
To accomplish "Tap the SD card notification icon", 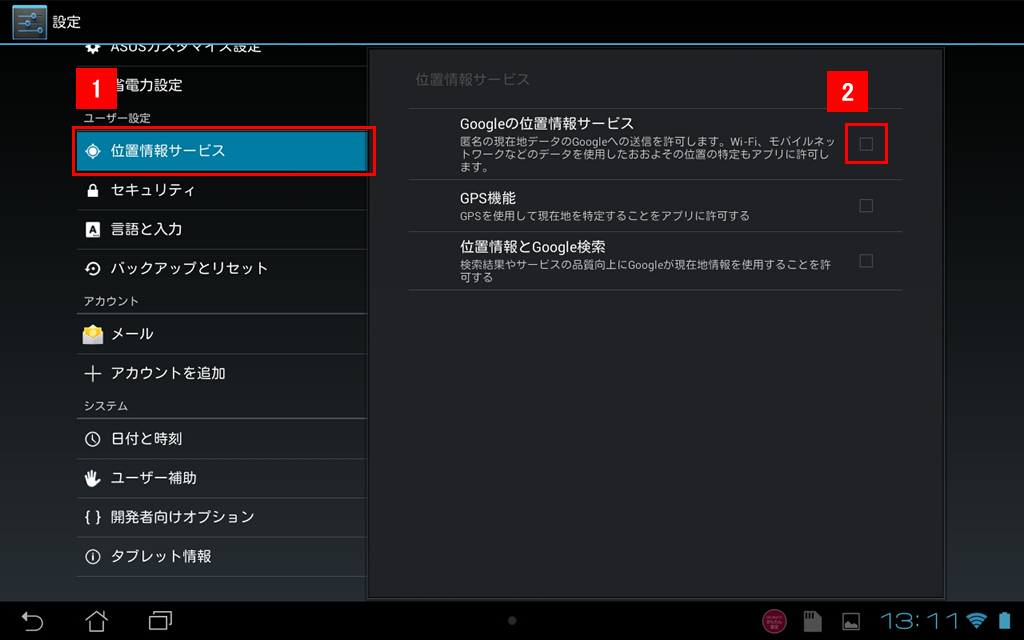I will click(x=812, y=621).
